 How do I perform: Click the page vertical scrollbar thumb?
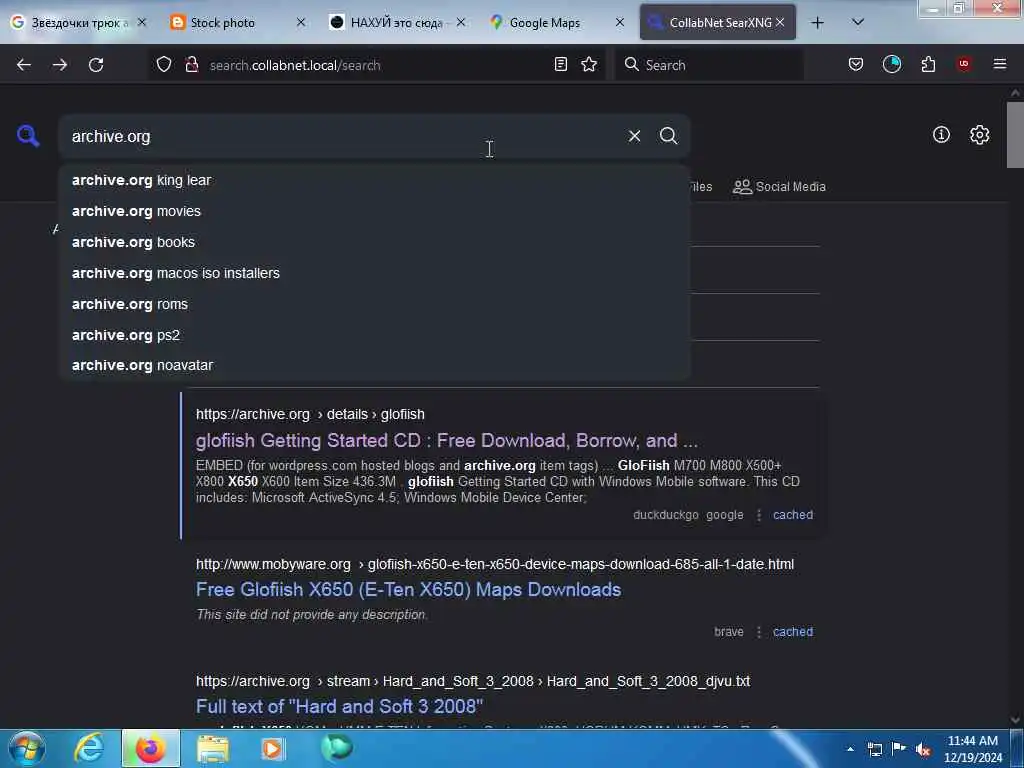1015,135
